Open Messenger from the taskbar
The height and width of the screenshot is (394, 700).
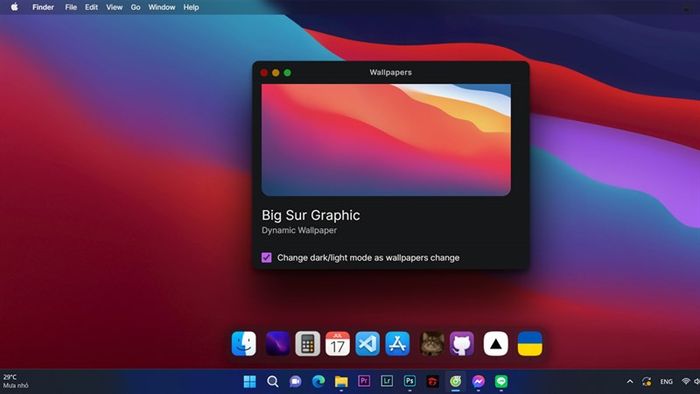pyautogui.click(x=478, y=382)
